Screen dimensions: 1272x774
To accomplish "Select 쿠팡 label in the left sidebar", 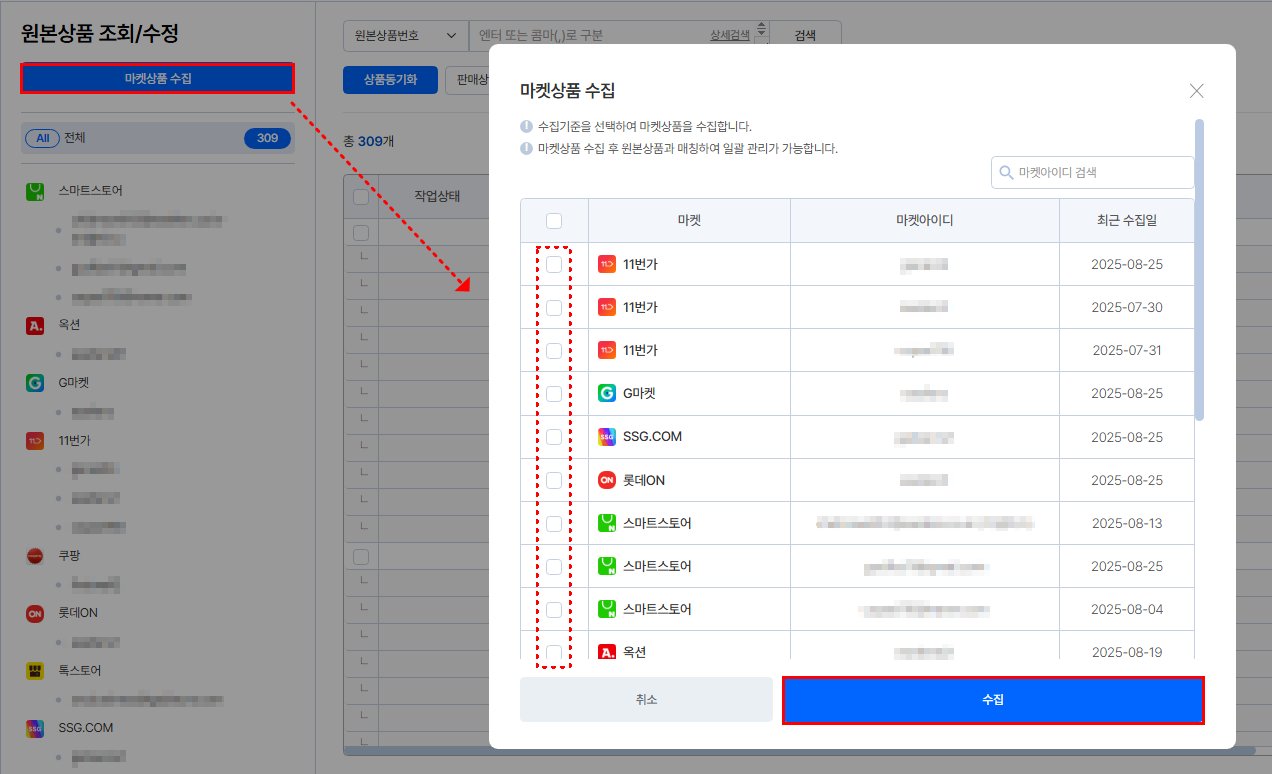I will pyautogui.click(x=69, y=555).
